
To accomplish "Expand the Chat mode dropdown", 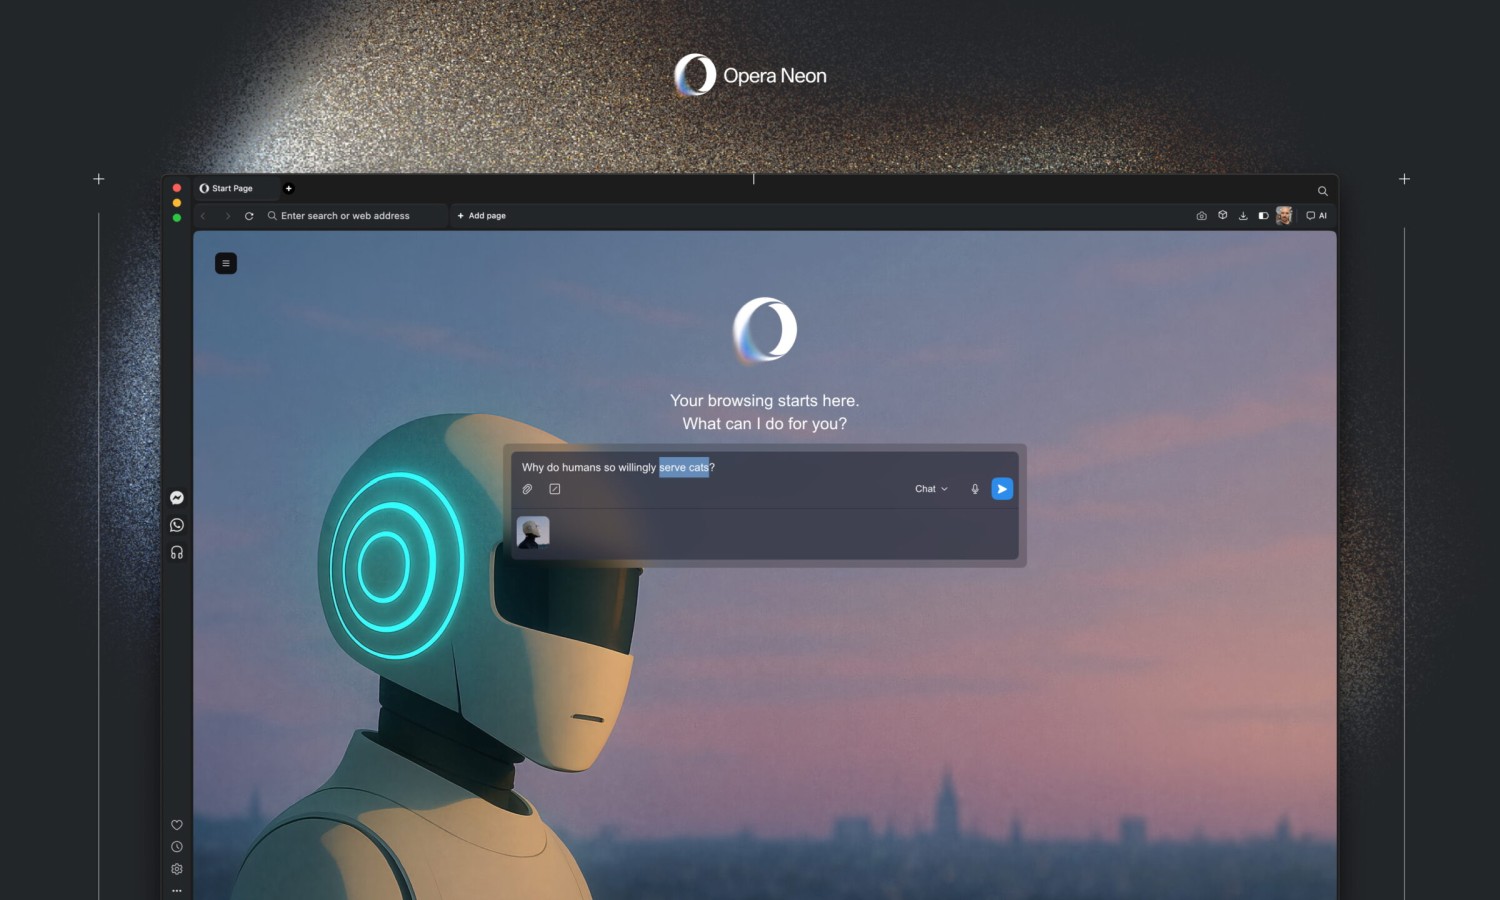I will tap(931, 489).
